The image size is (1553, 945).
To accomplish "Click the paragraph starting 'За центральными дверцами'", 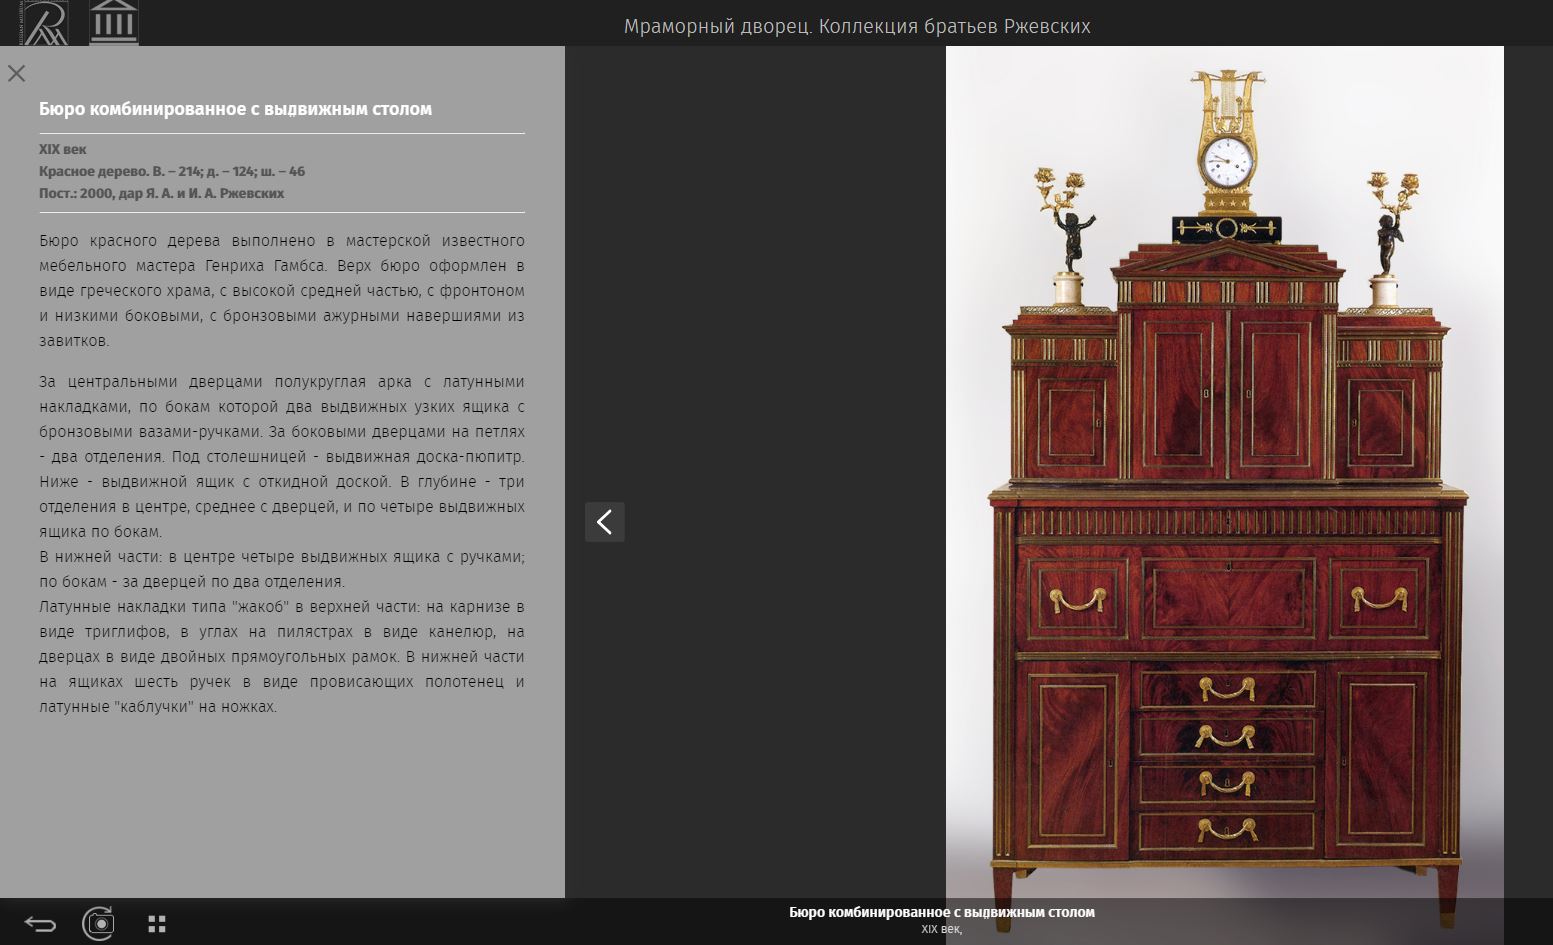I will (281, 456).
